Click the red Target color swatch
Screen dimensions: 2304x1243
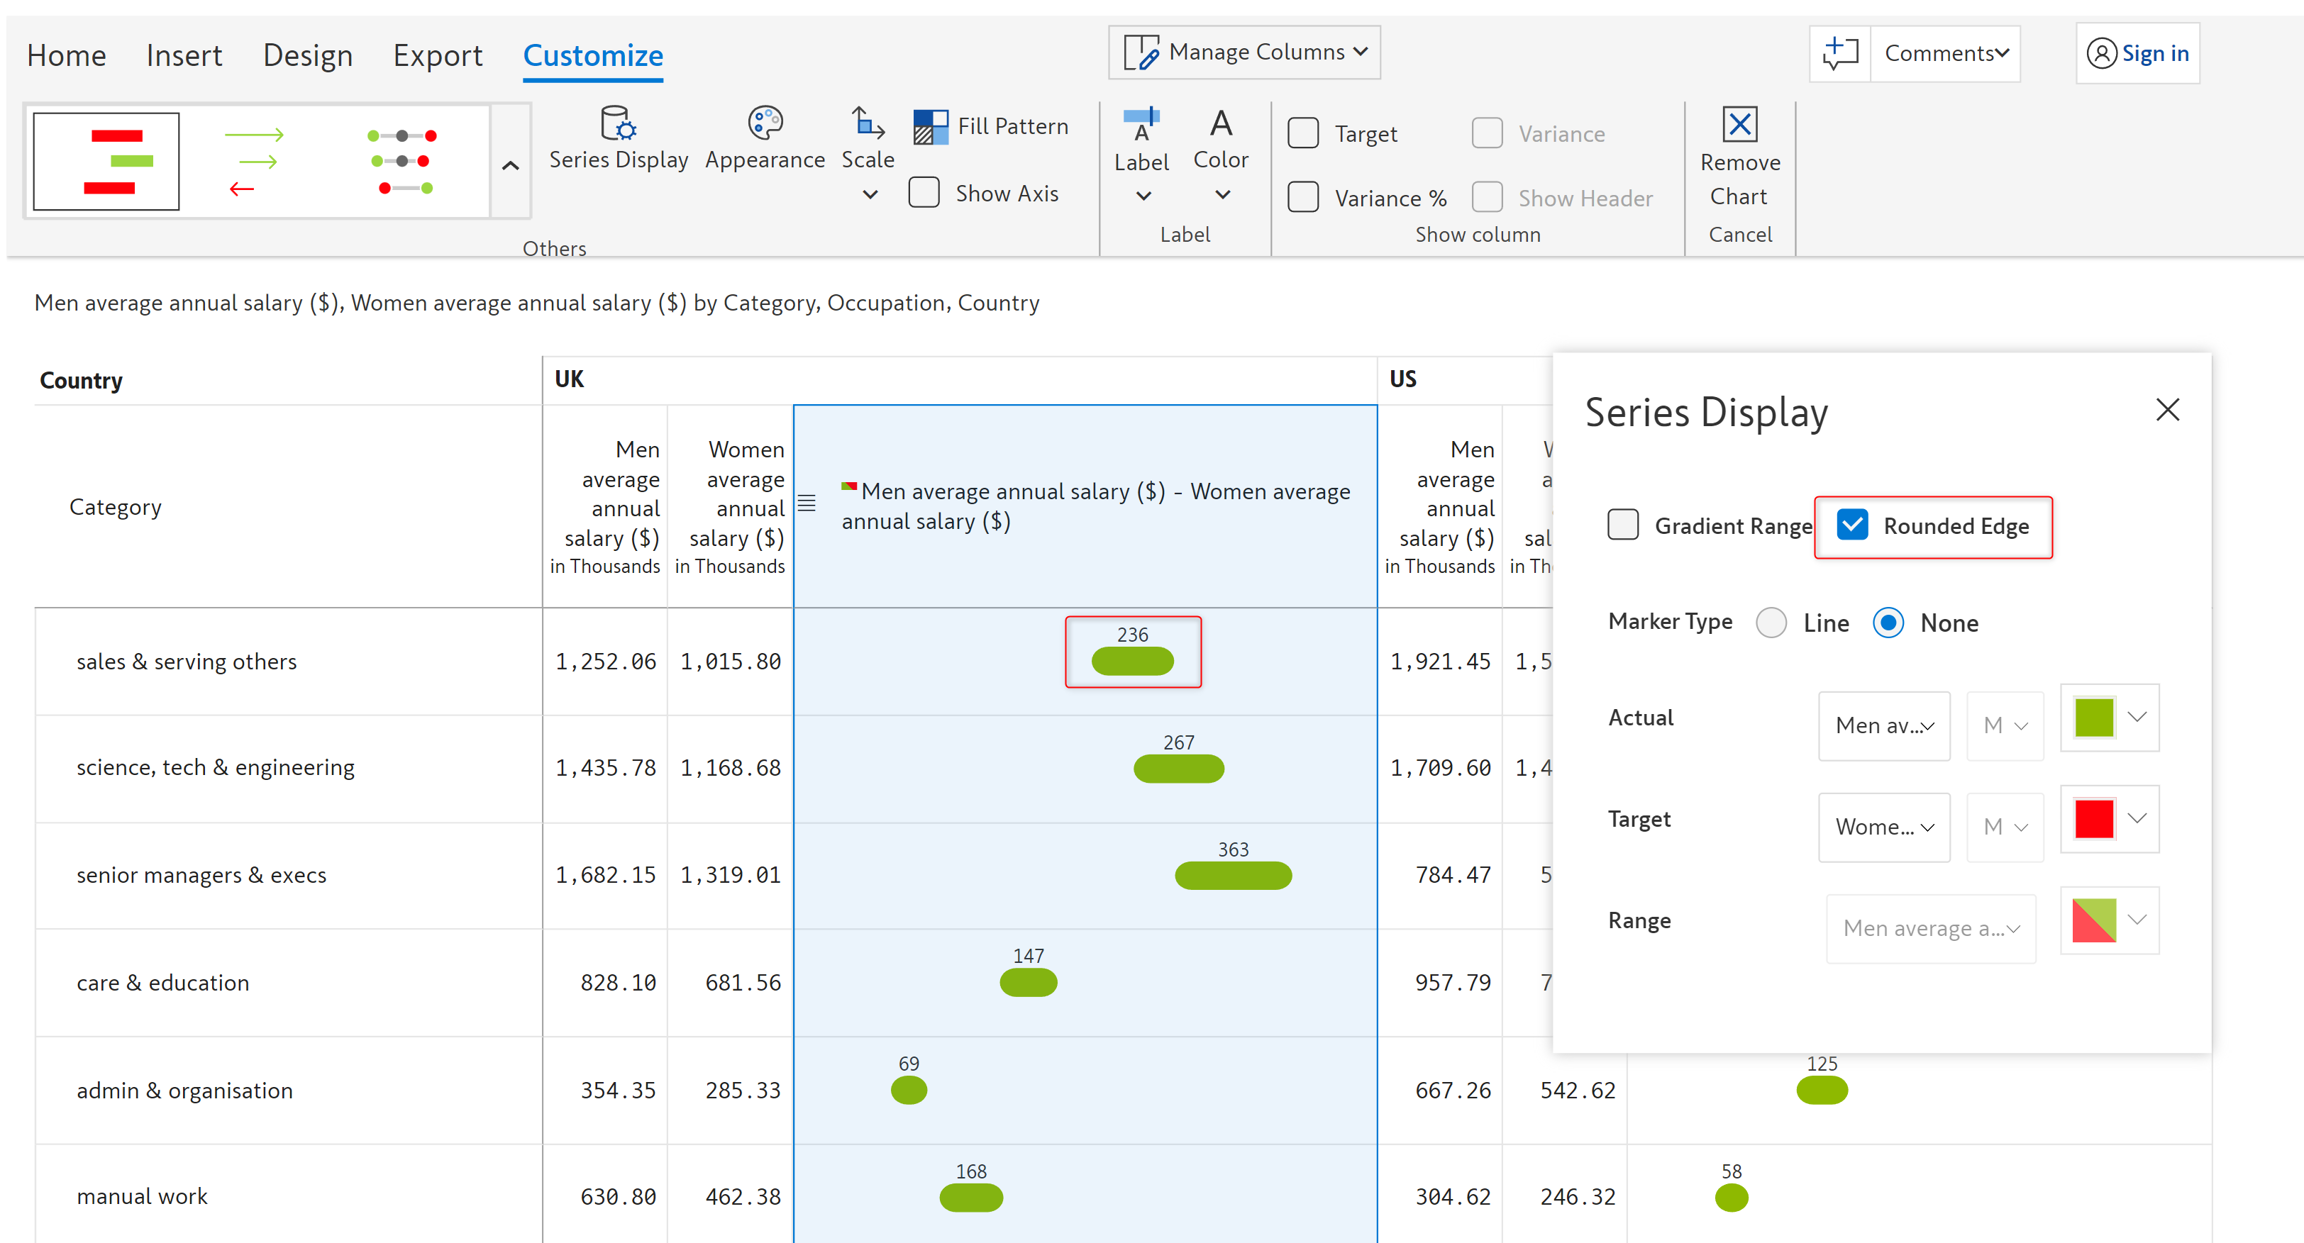(x=2093, y=819)
